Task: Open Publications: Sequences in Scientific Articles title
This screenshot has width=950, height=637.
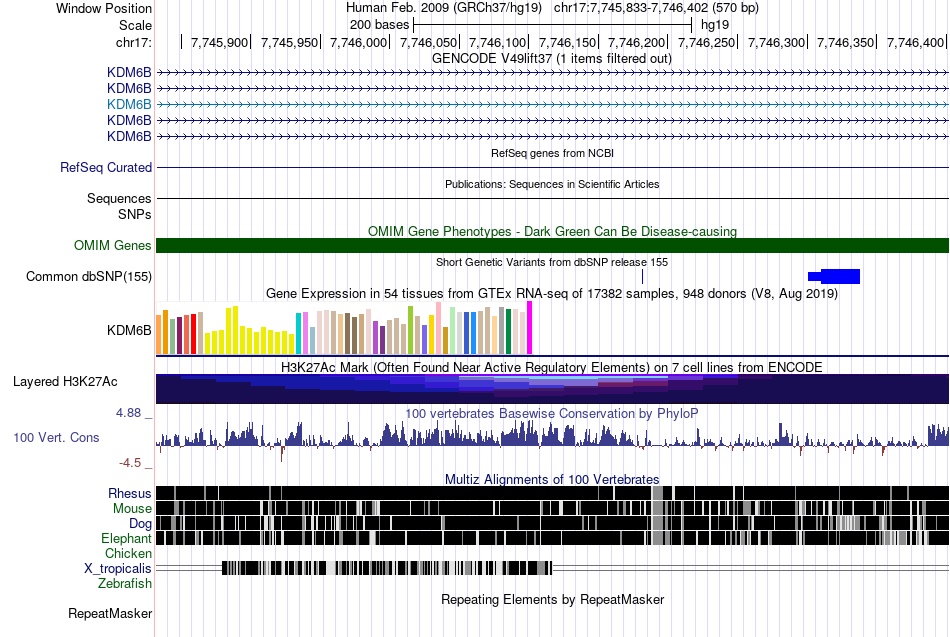Action: pyautogui.click(x=552, y=184)
